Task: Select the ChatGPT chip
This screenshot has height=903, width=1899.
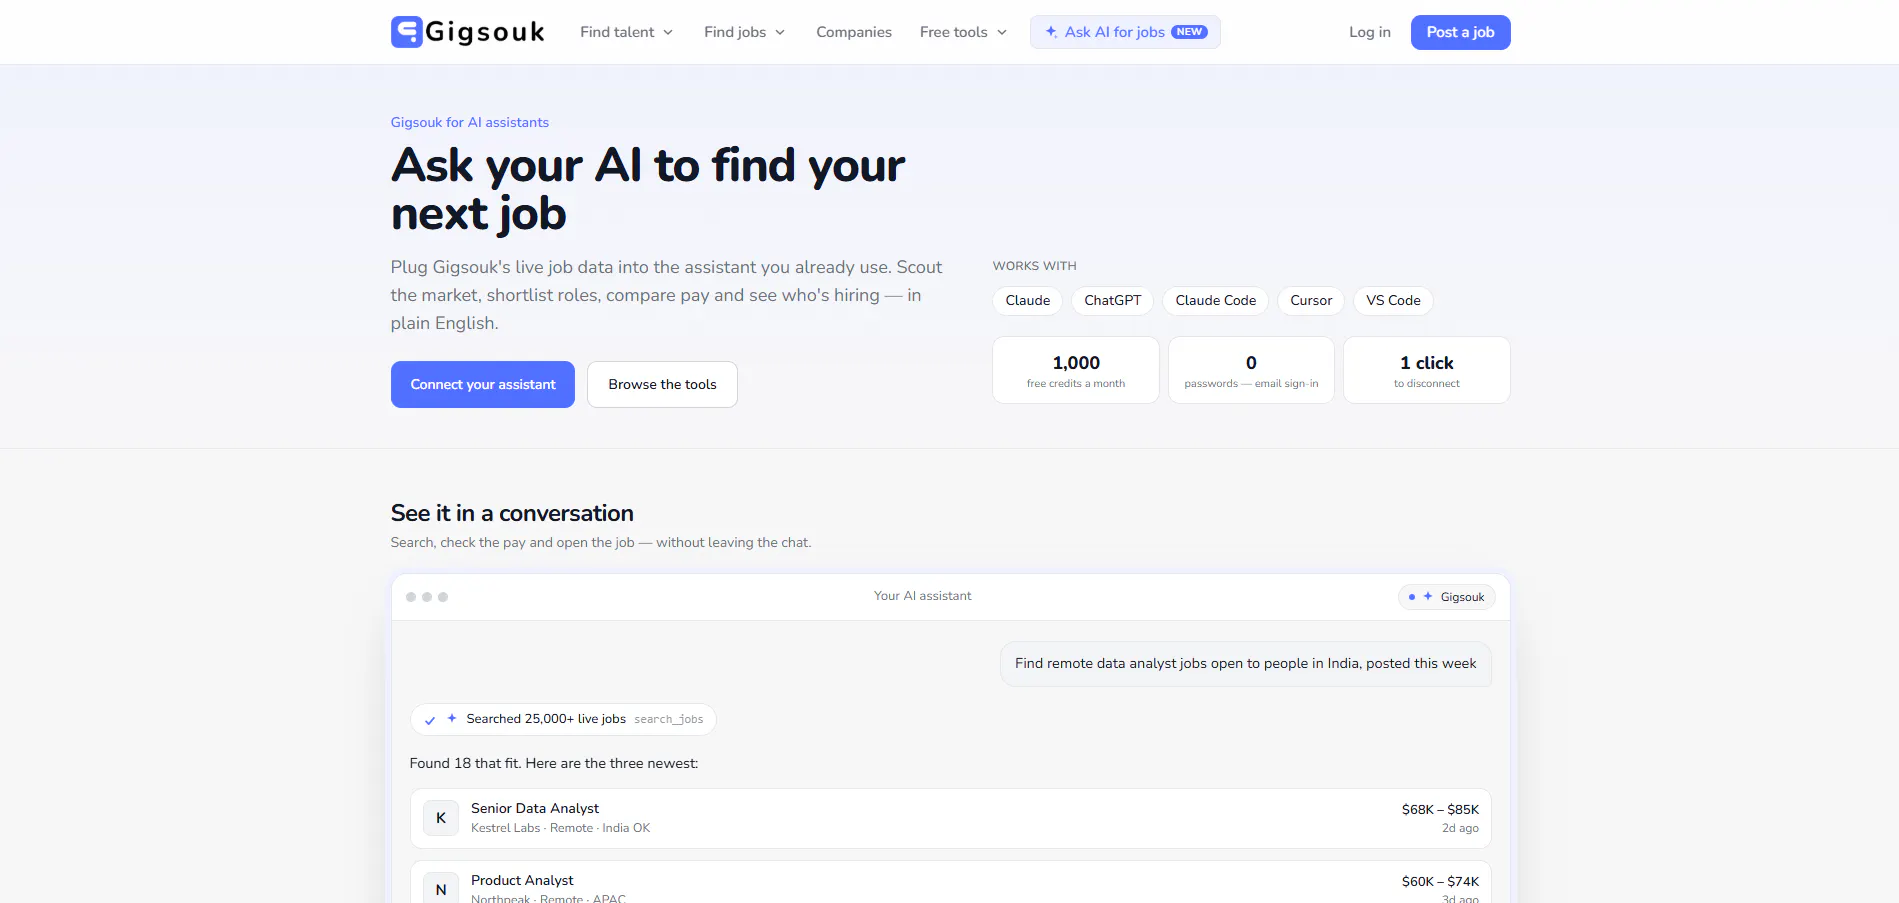Action: coord(1113,301)
